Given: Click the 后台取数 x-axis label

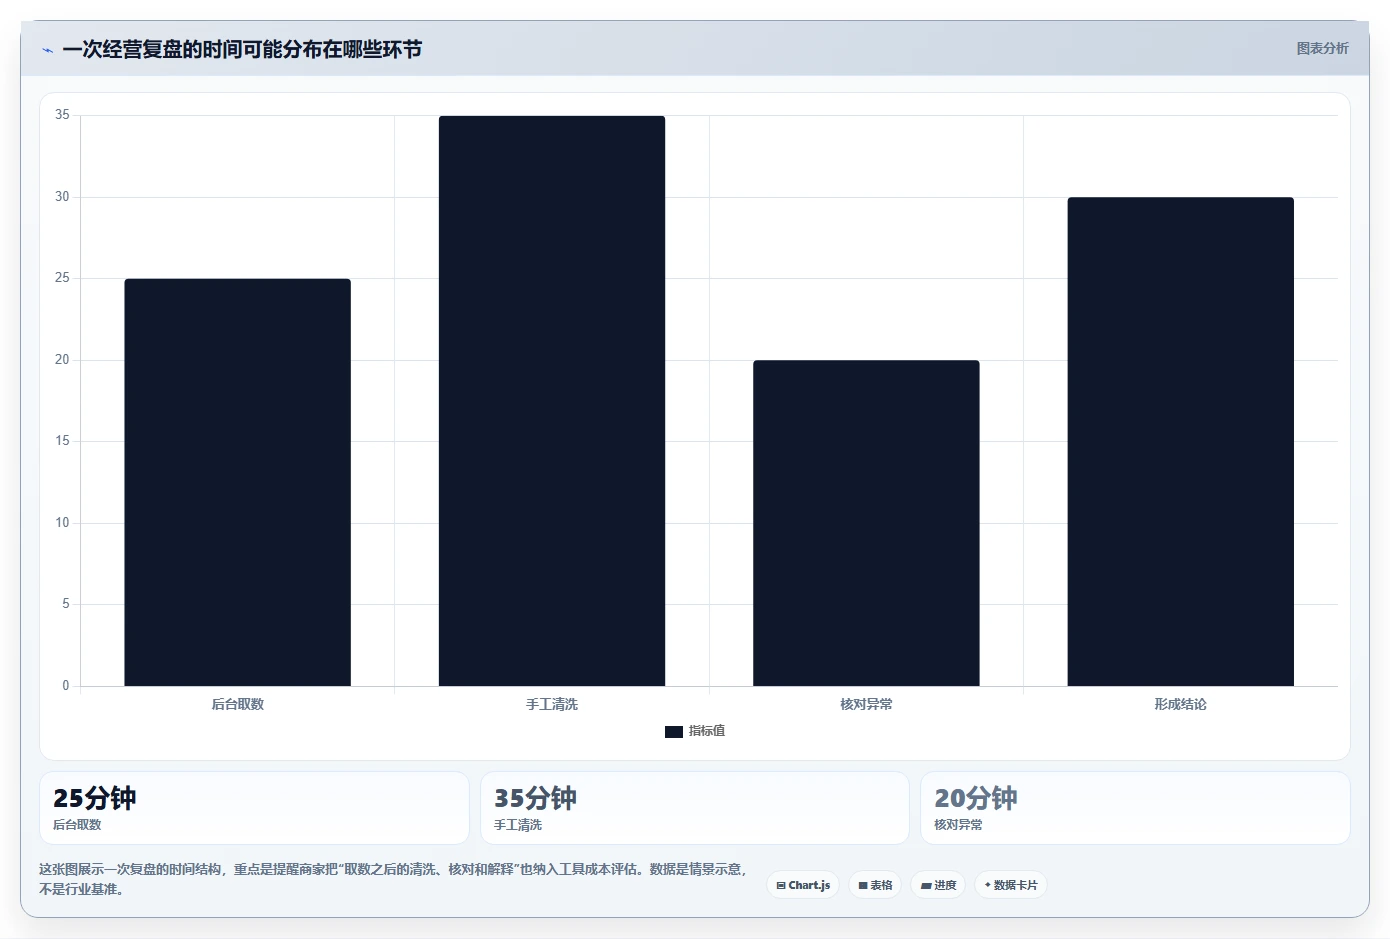Looking at the screenshot, I should pyautogui.click(x=237, y=704).
